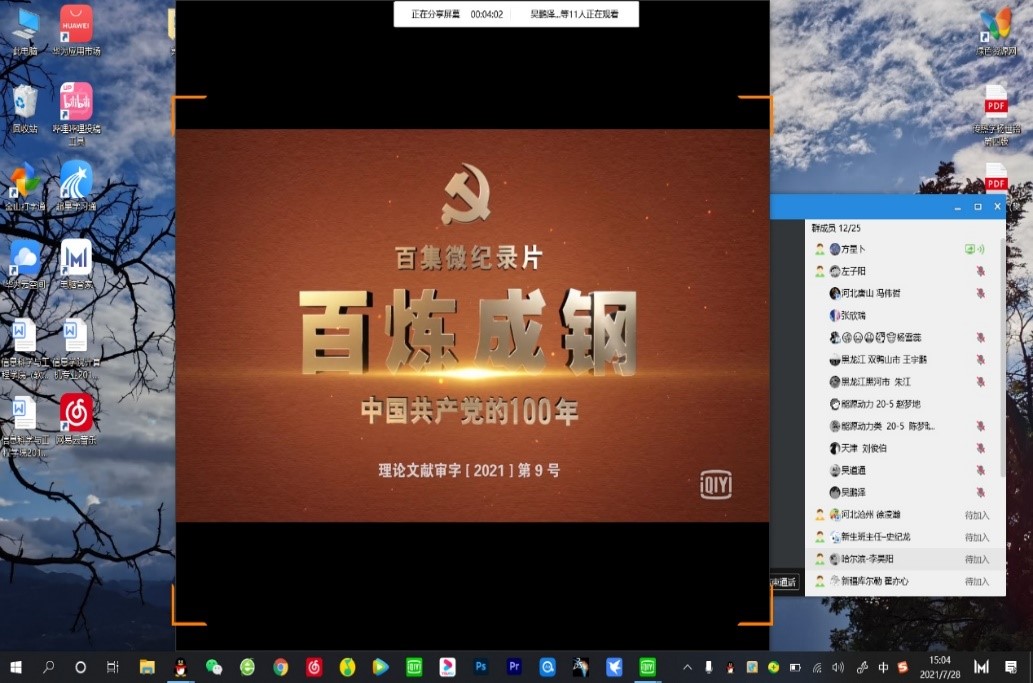Toggle the muted mic icon beside 吴鹏泽

coord(980,492)
